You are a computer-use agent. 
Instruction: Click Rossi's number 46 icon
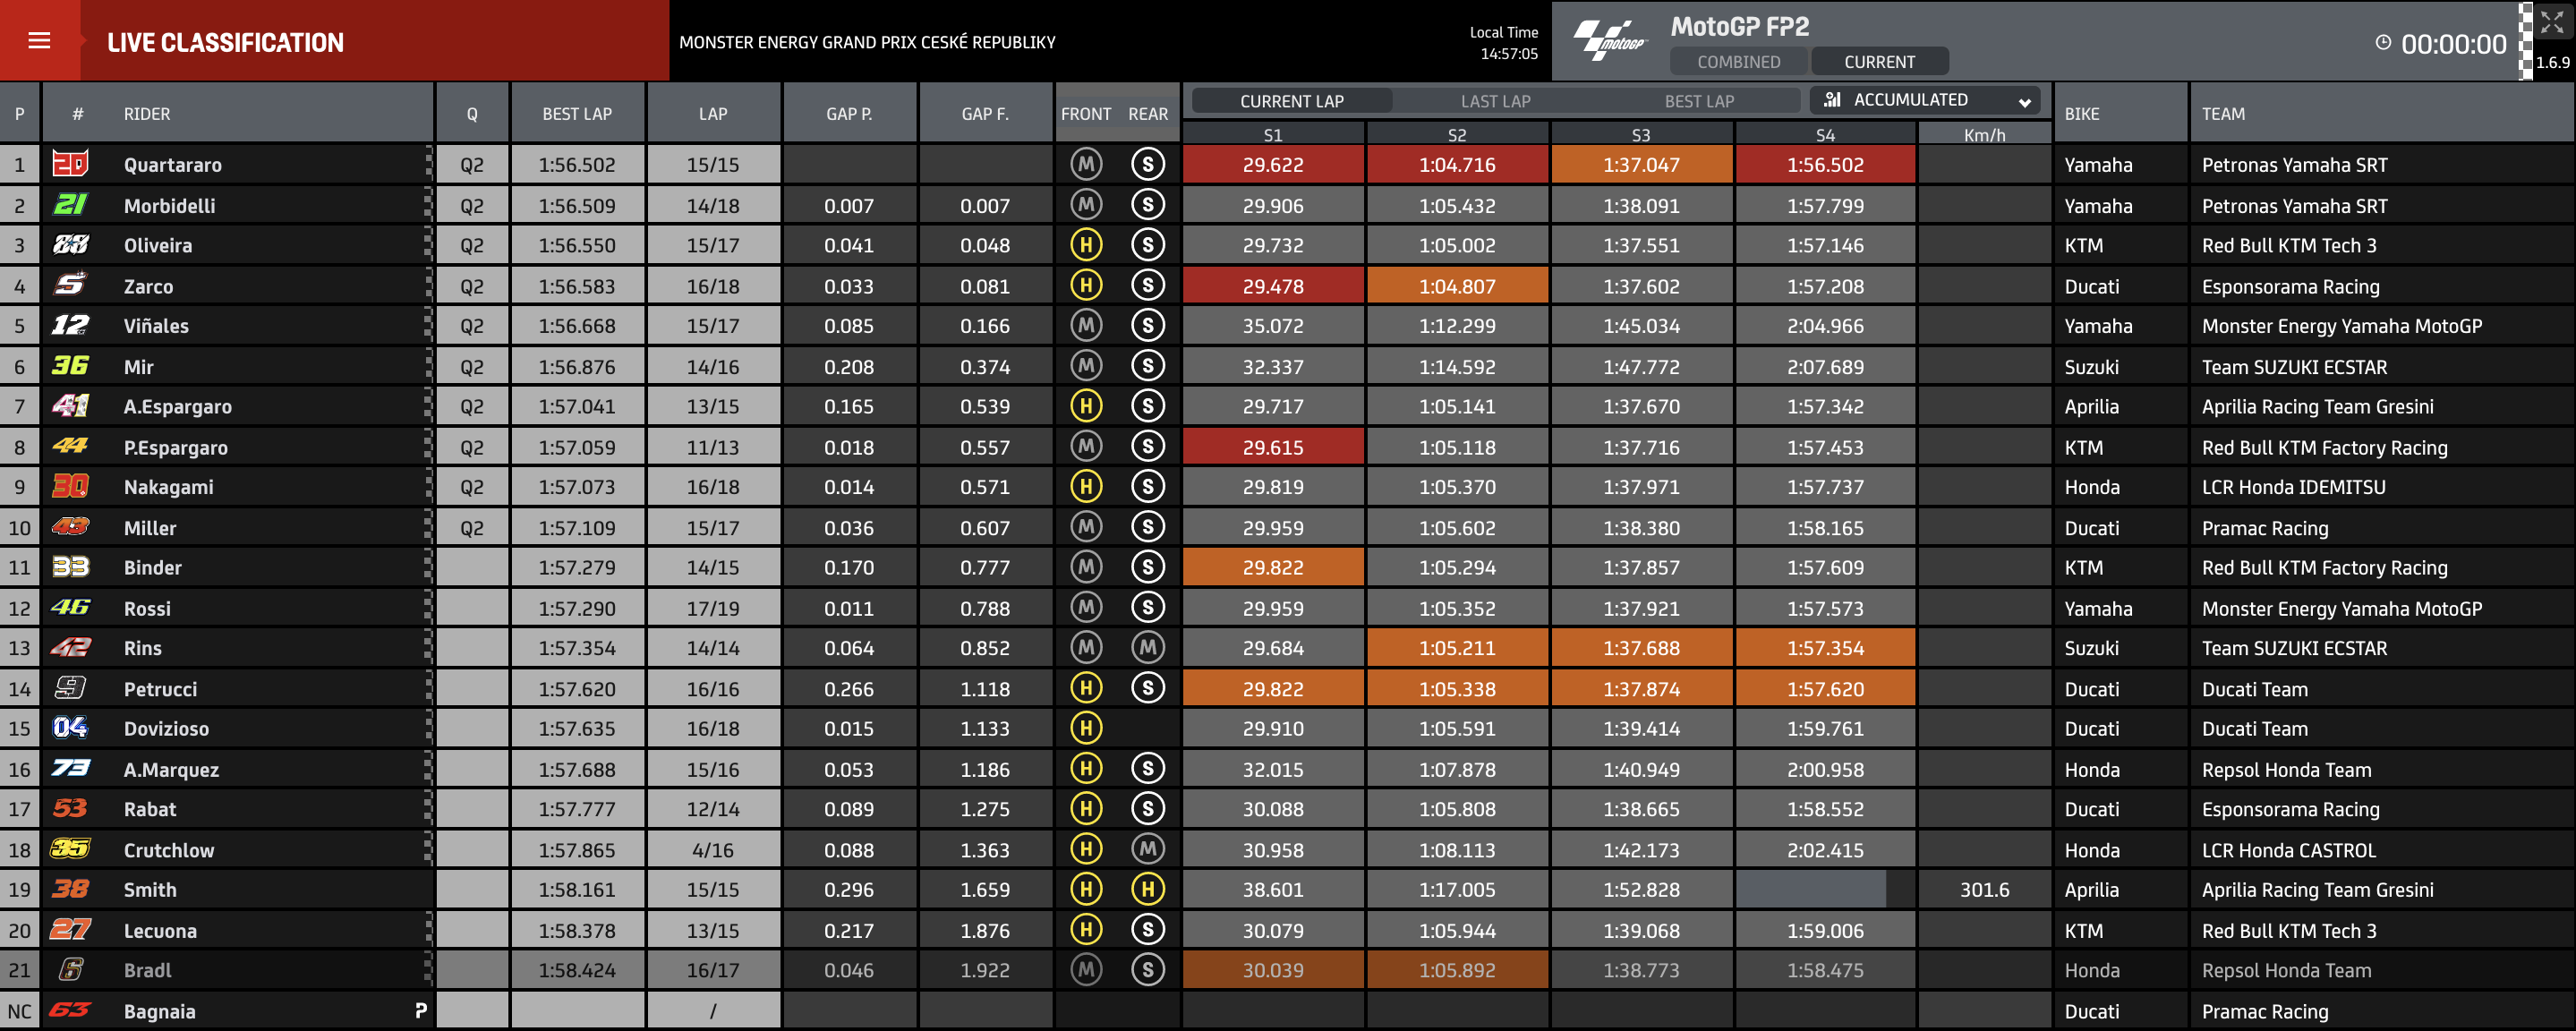(x=70, y=607)
